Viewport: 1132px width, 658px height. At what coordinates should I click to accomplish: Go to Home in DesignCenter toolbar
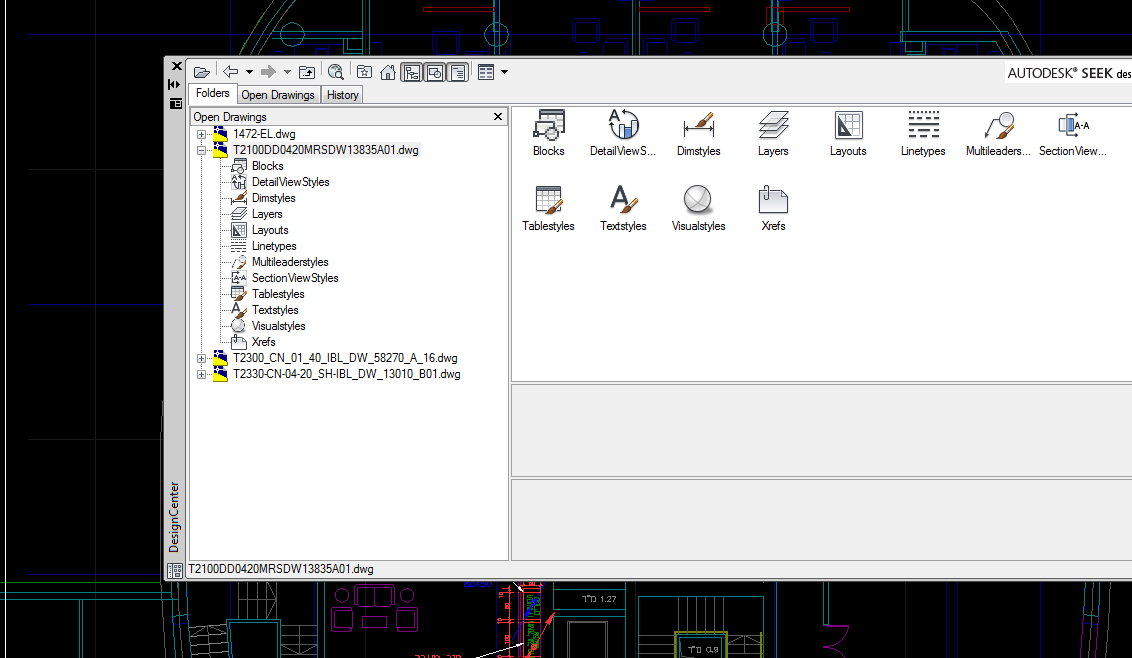click(x=387, y=72)
